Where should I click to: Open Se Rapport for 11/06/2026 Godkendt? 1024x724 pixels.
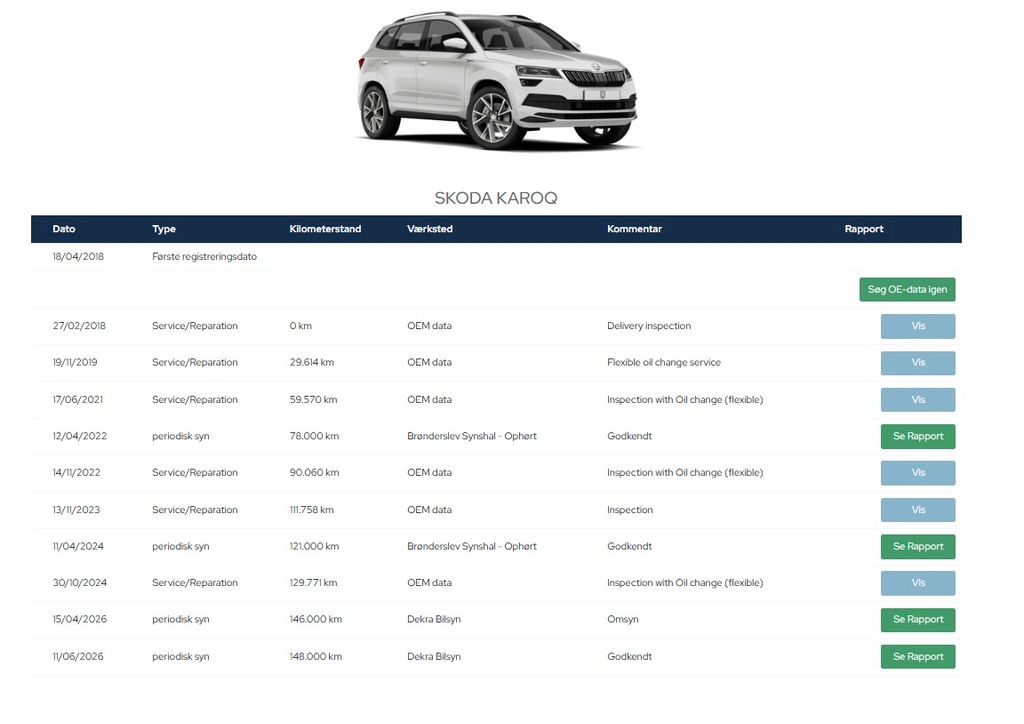coord(918,657)
